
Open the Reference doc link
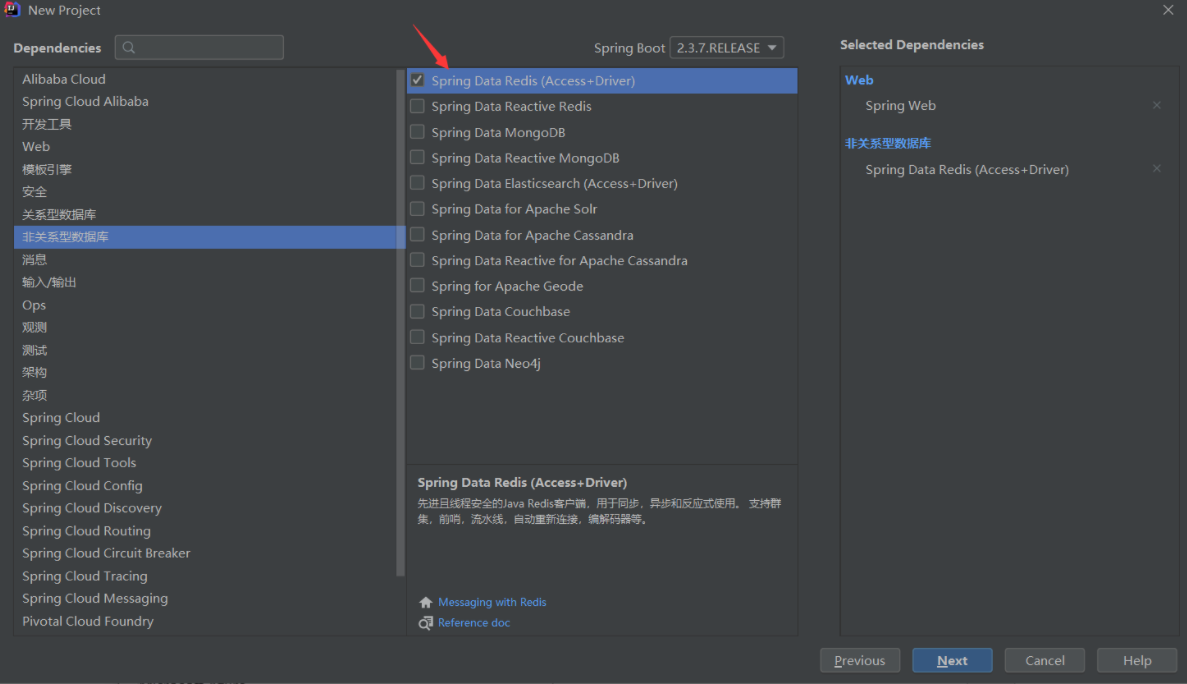tap(474, 623)
